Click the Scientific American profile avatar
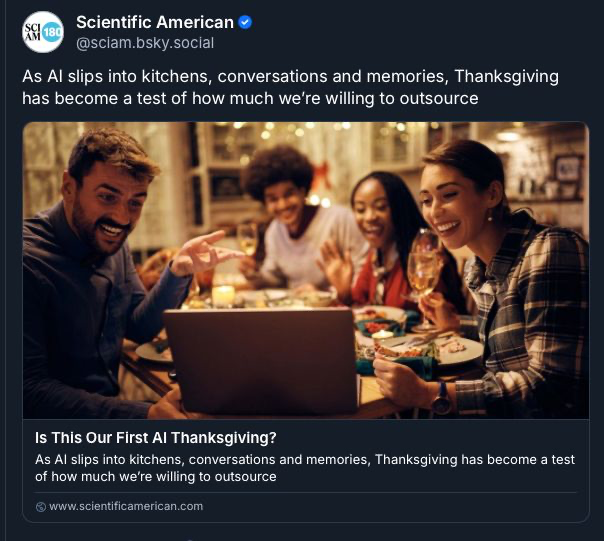The width and height of the screenshot is (604, 541). tap(43, 32)
